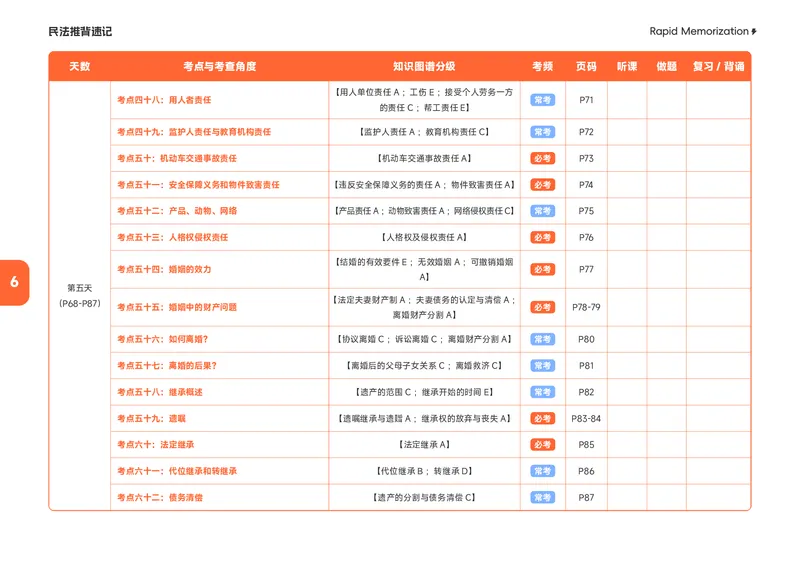This screenshot has height=566, width=800.
Task: Select page range P78-79
Action: pyautogui.click(x=586, y=307)
